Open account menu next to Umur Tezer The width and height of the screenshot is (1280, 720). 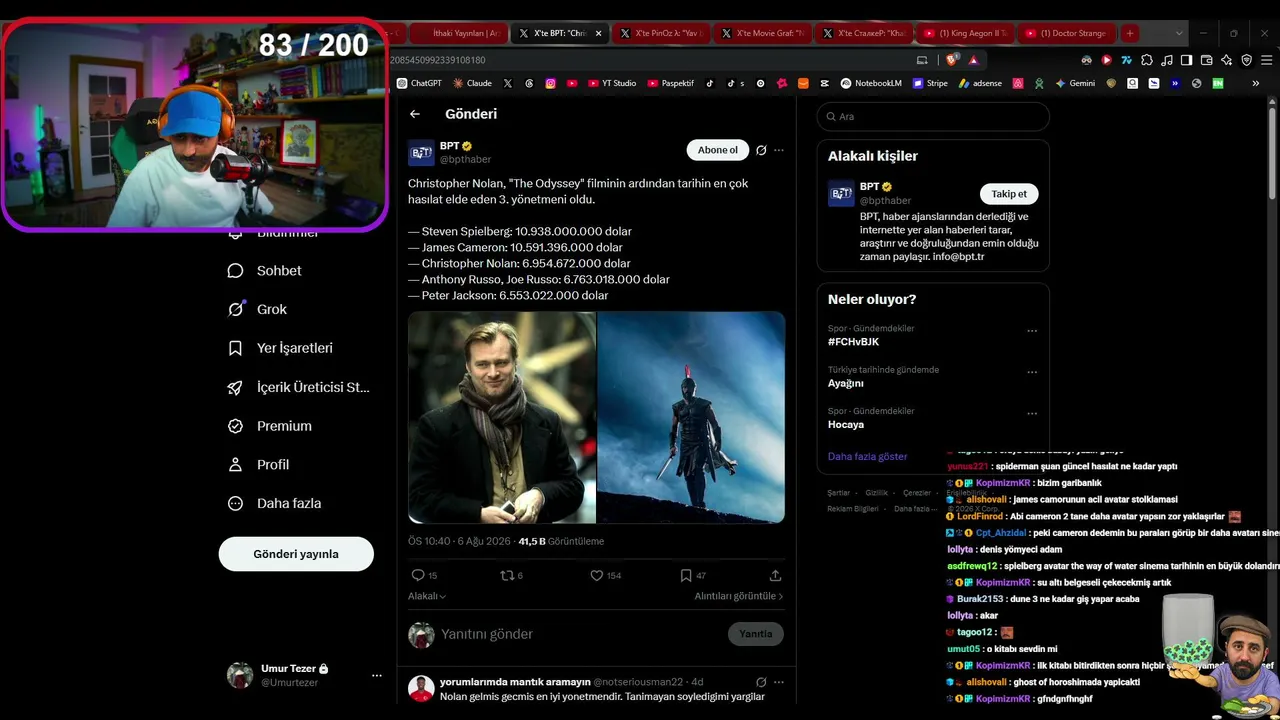pos(377,675)
